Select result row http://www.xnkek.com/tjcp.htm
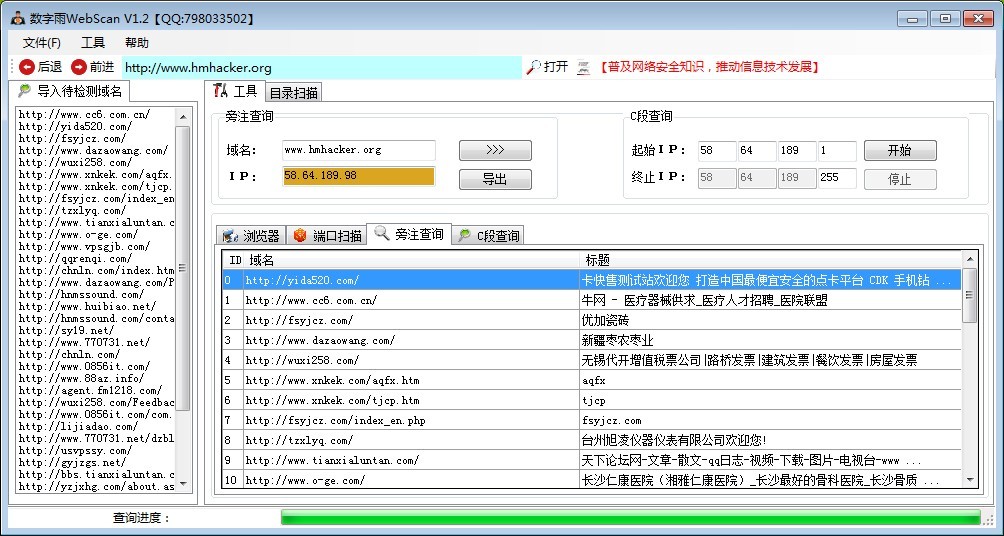1004x536 pixels. [x=592, y=400]
